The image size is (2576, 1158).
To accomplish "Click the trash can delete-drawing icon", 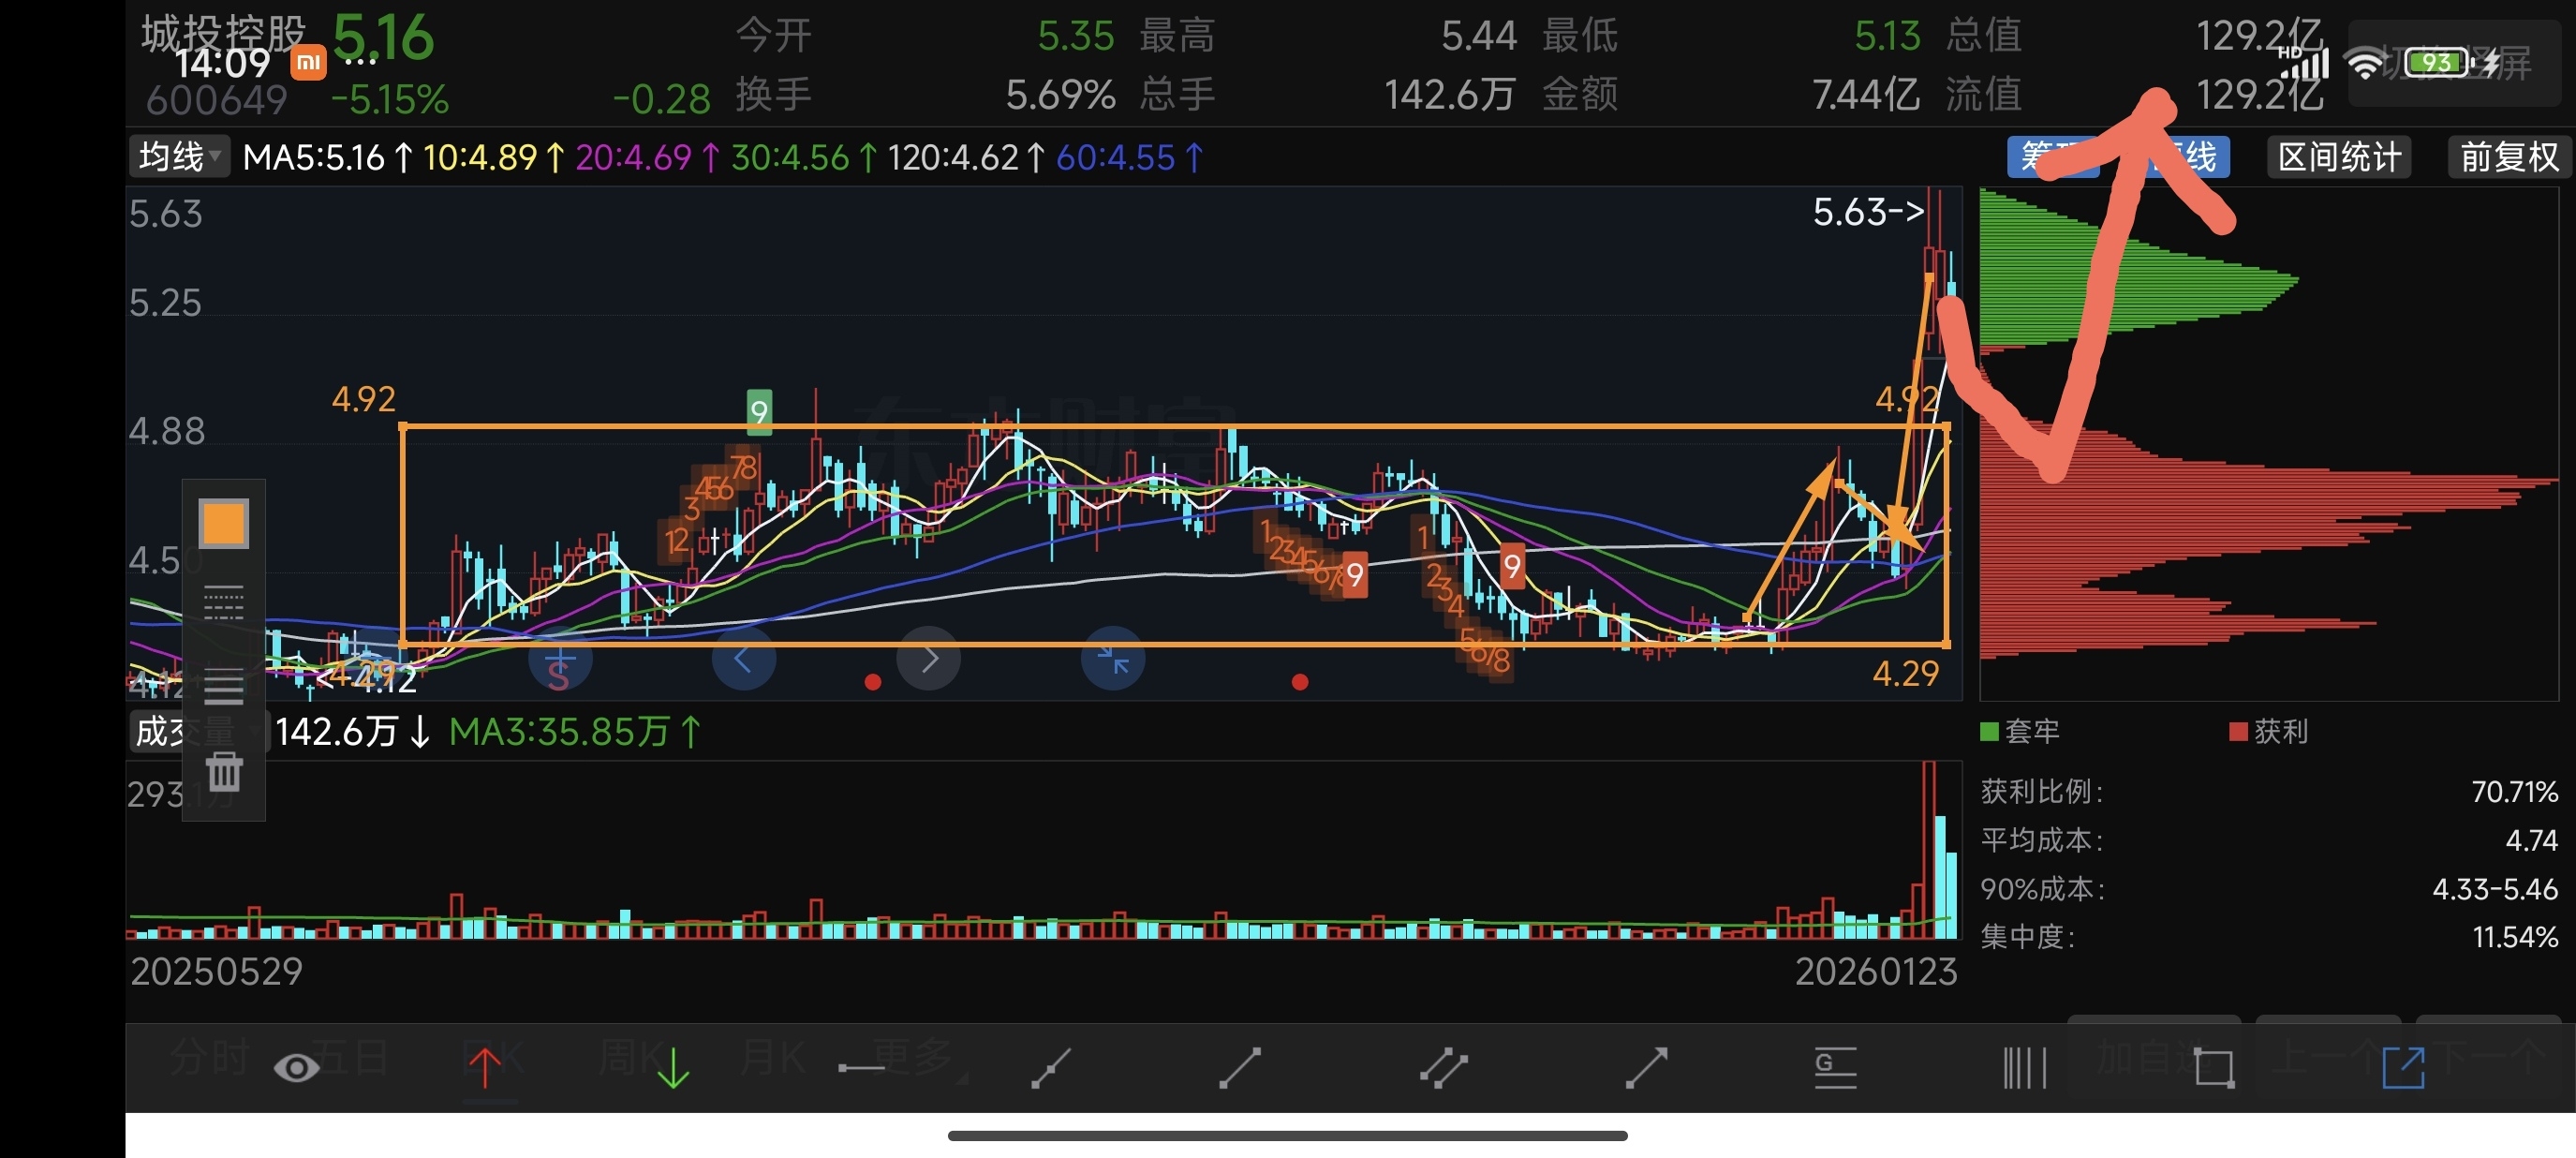I will (223, 772).
